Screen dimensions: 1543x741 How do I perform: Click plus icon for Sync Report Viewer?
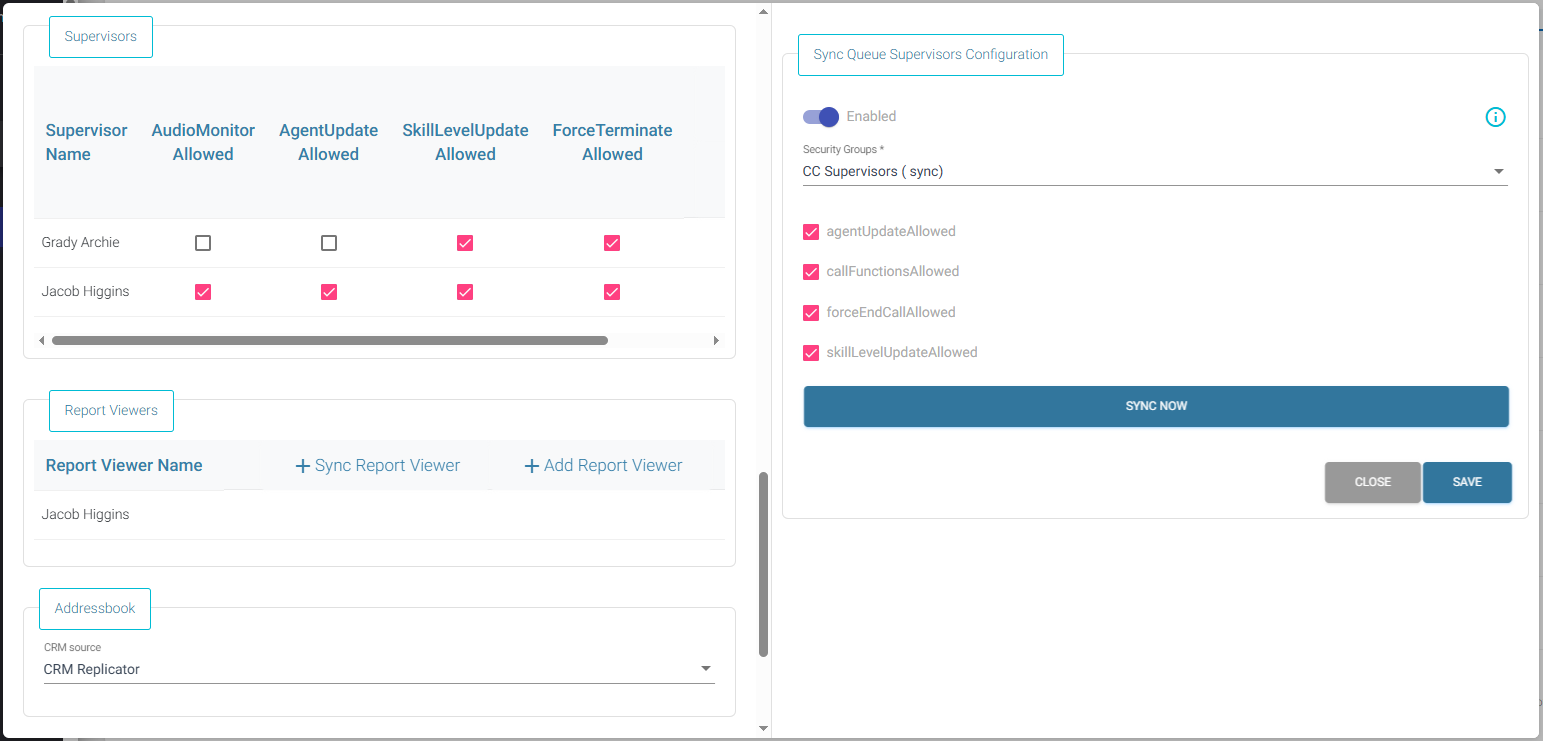pyautogui.click(x=303, y=466)
